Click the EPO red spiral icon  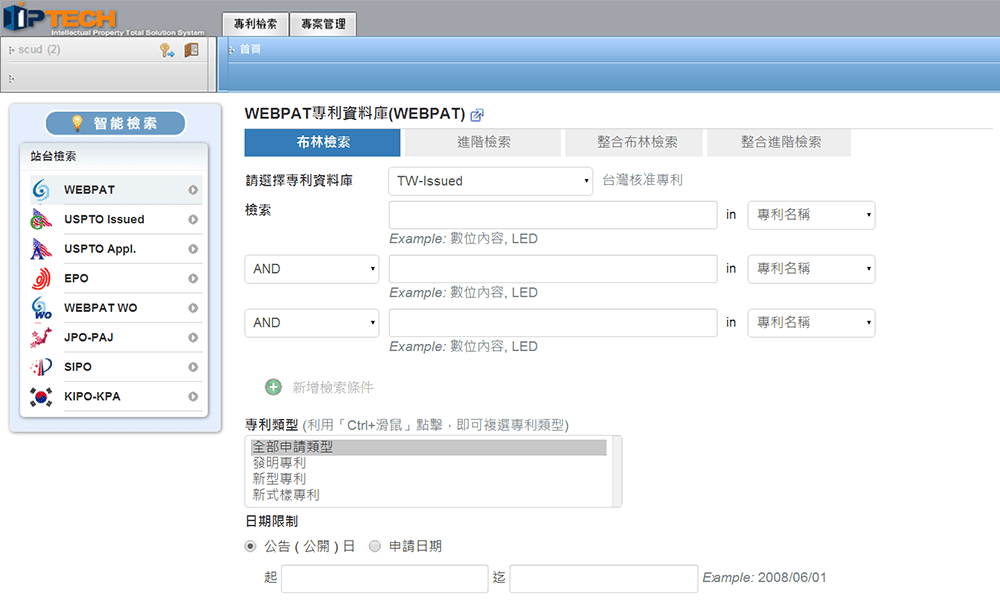(41, 279)
